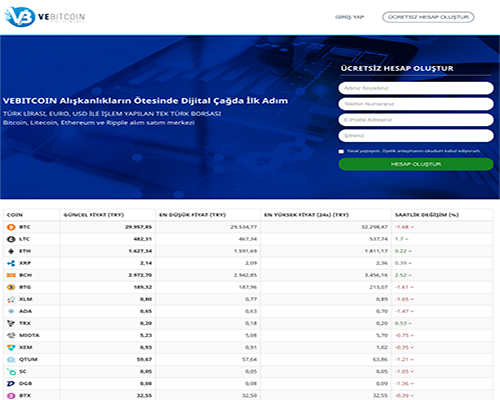Click the TRX coin icon
Image resolution: width=500 pixels, height=400 pixels.
pyautogui.click(x=11, y=323)
